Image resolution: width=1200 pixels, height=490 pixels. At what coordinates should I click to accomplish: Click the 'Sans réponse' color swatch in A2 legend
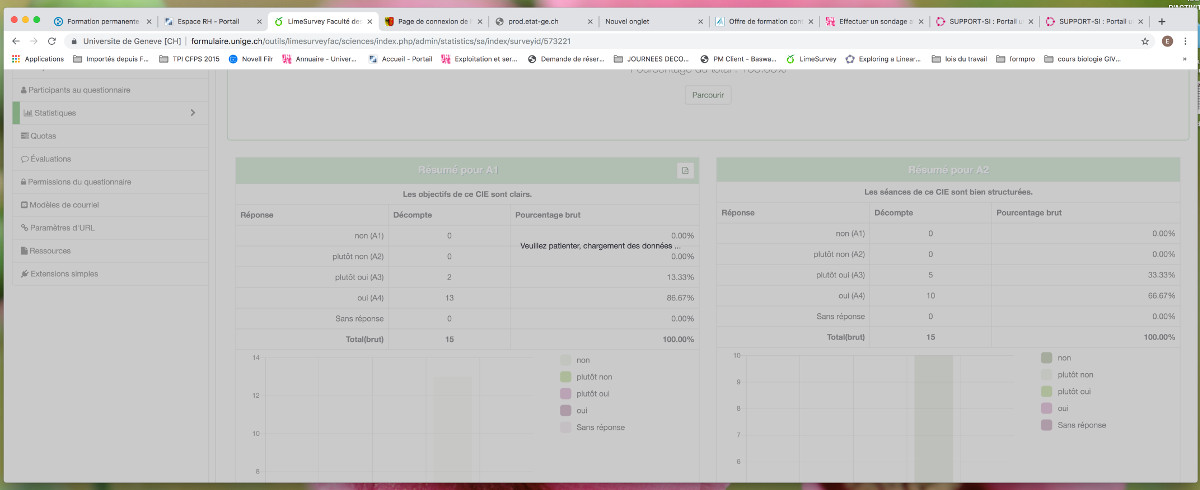pyautogui.click(x=1046, y=425)
